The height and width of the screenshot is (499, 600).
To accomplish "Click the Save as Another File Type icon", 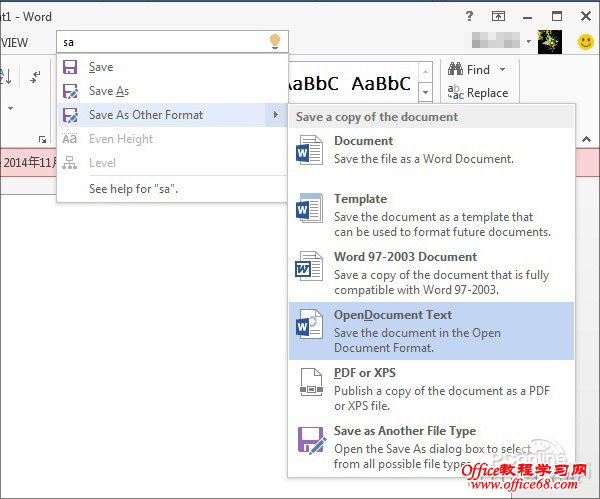I will (x=312, y=440).
